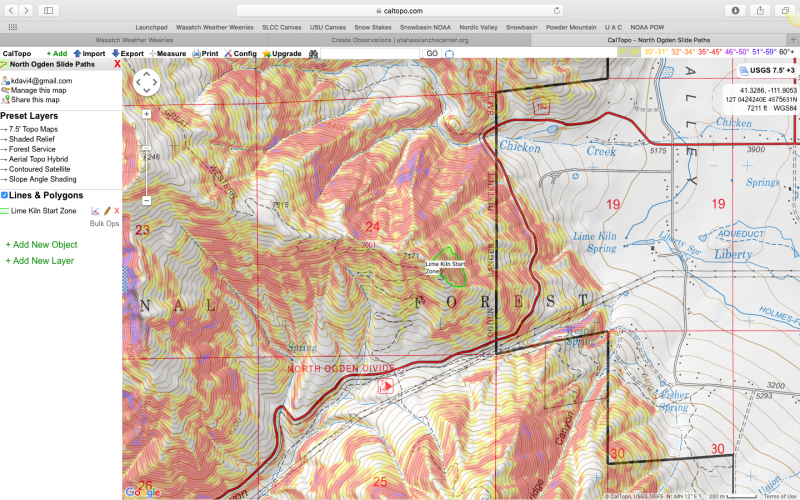Close North Ogden Slide Paths with red X
The image size is (800, 500).
coord(117,64)
